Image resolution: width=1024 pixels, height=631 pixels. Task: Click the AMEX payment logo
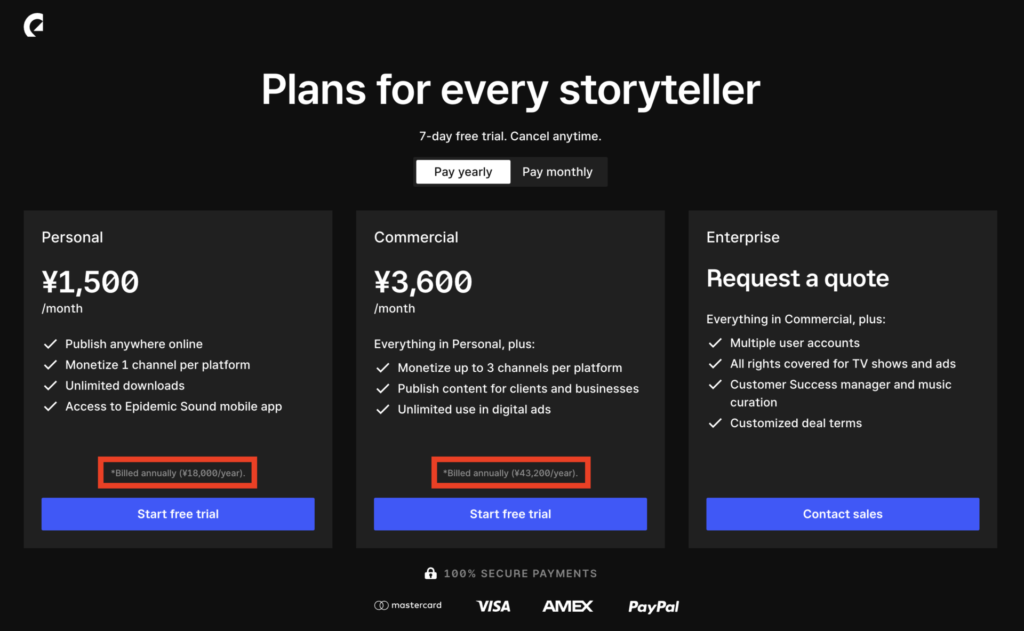point(568,606)
